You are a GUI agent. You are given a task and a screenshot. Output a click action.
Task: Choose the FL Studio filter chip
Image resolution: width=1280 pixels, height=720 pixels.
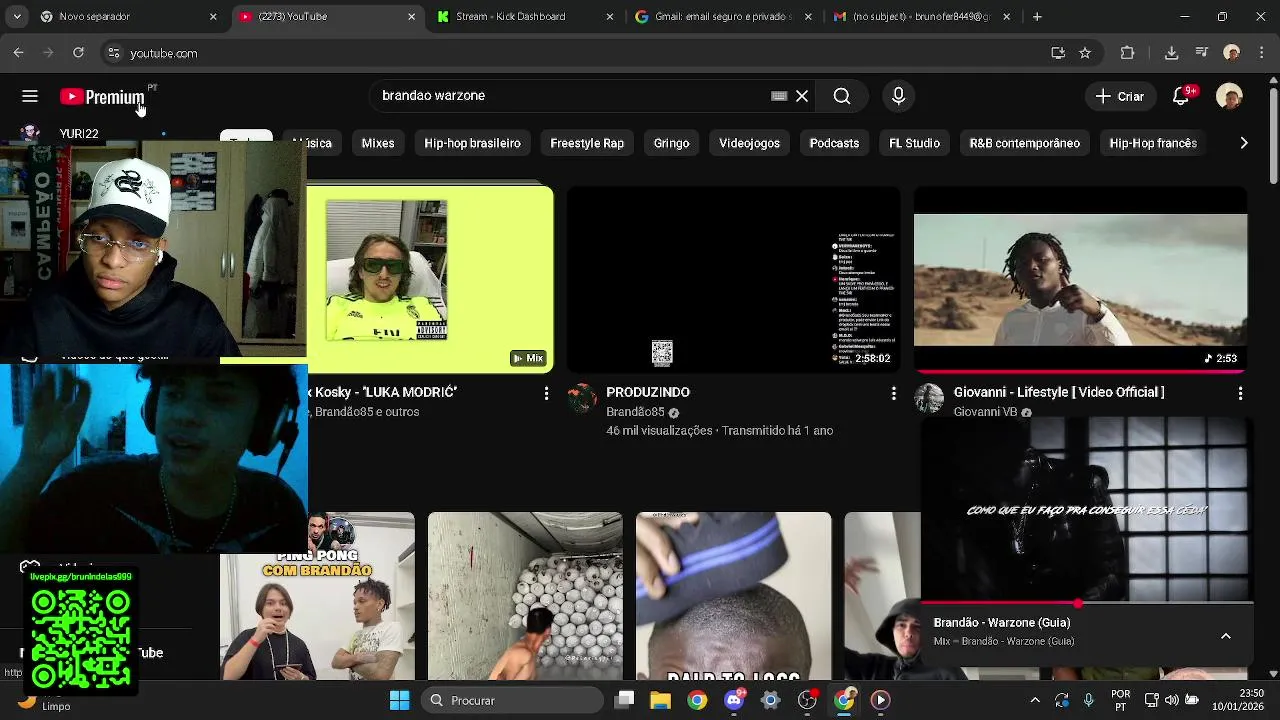coord(914,143)
